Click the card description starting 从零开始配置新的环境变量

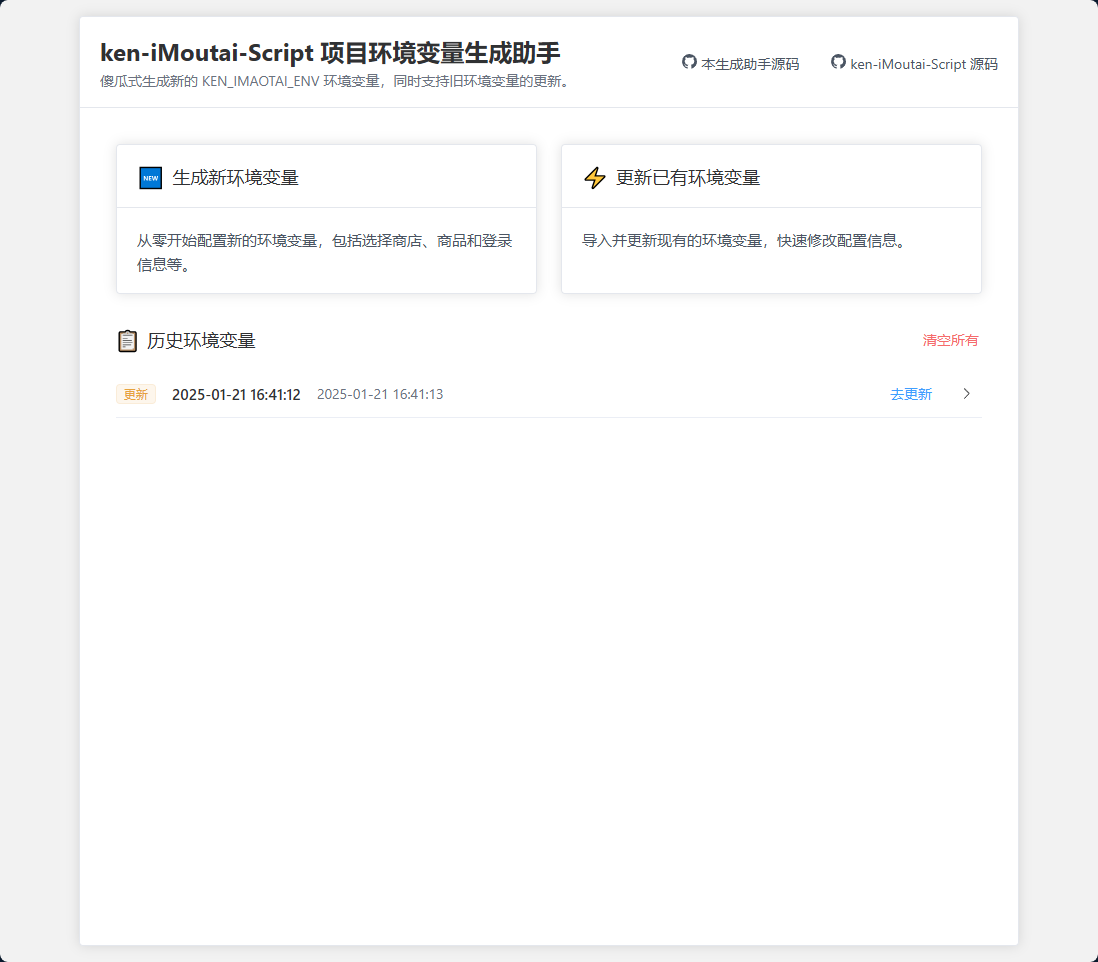tap(325, 253)
